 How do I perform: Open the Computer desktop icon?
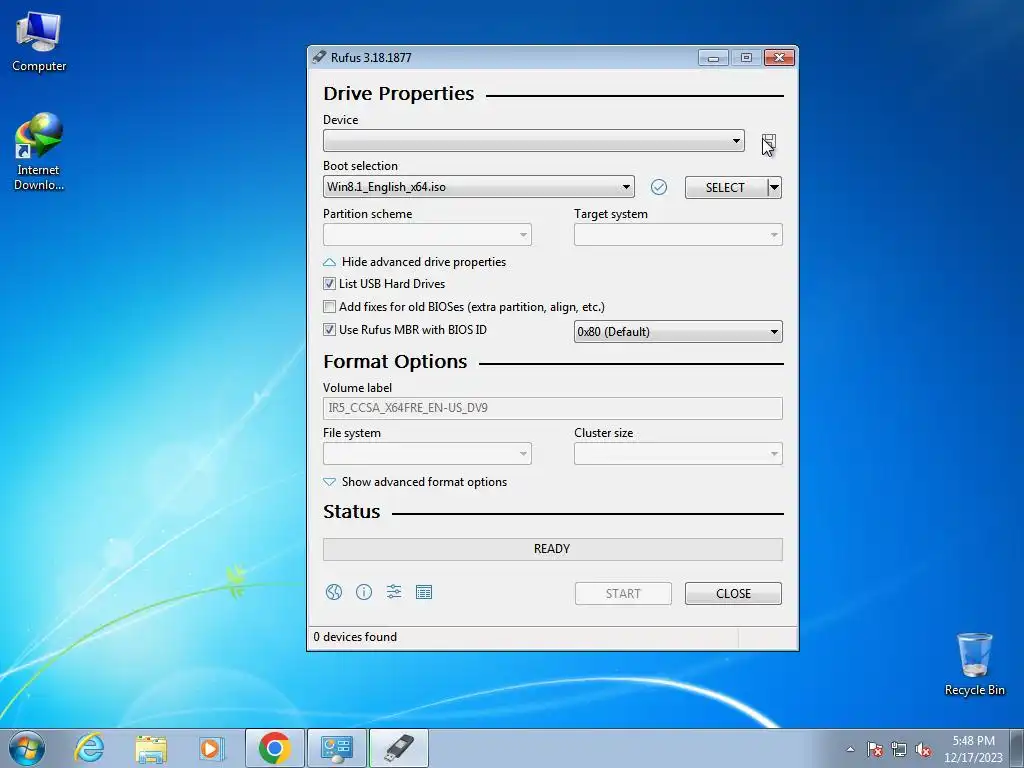[x=39, y=42]
